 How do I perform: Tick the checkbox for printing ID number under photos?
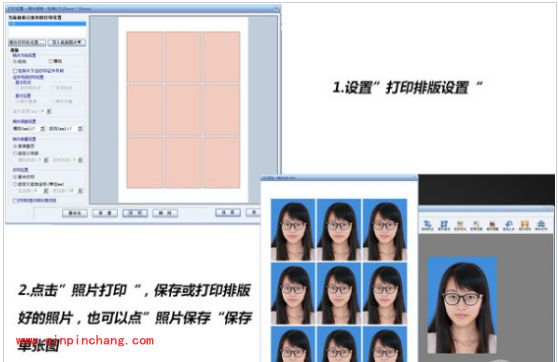(x=15, y=71)
